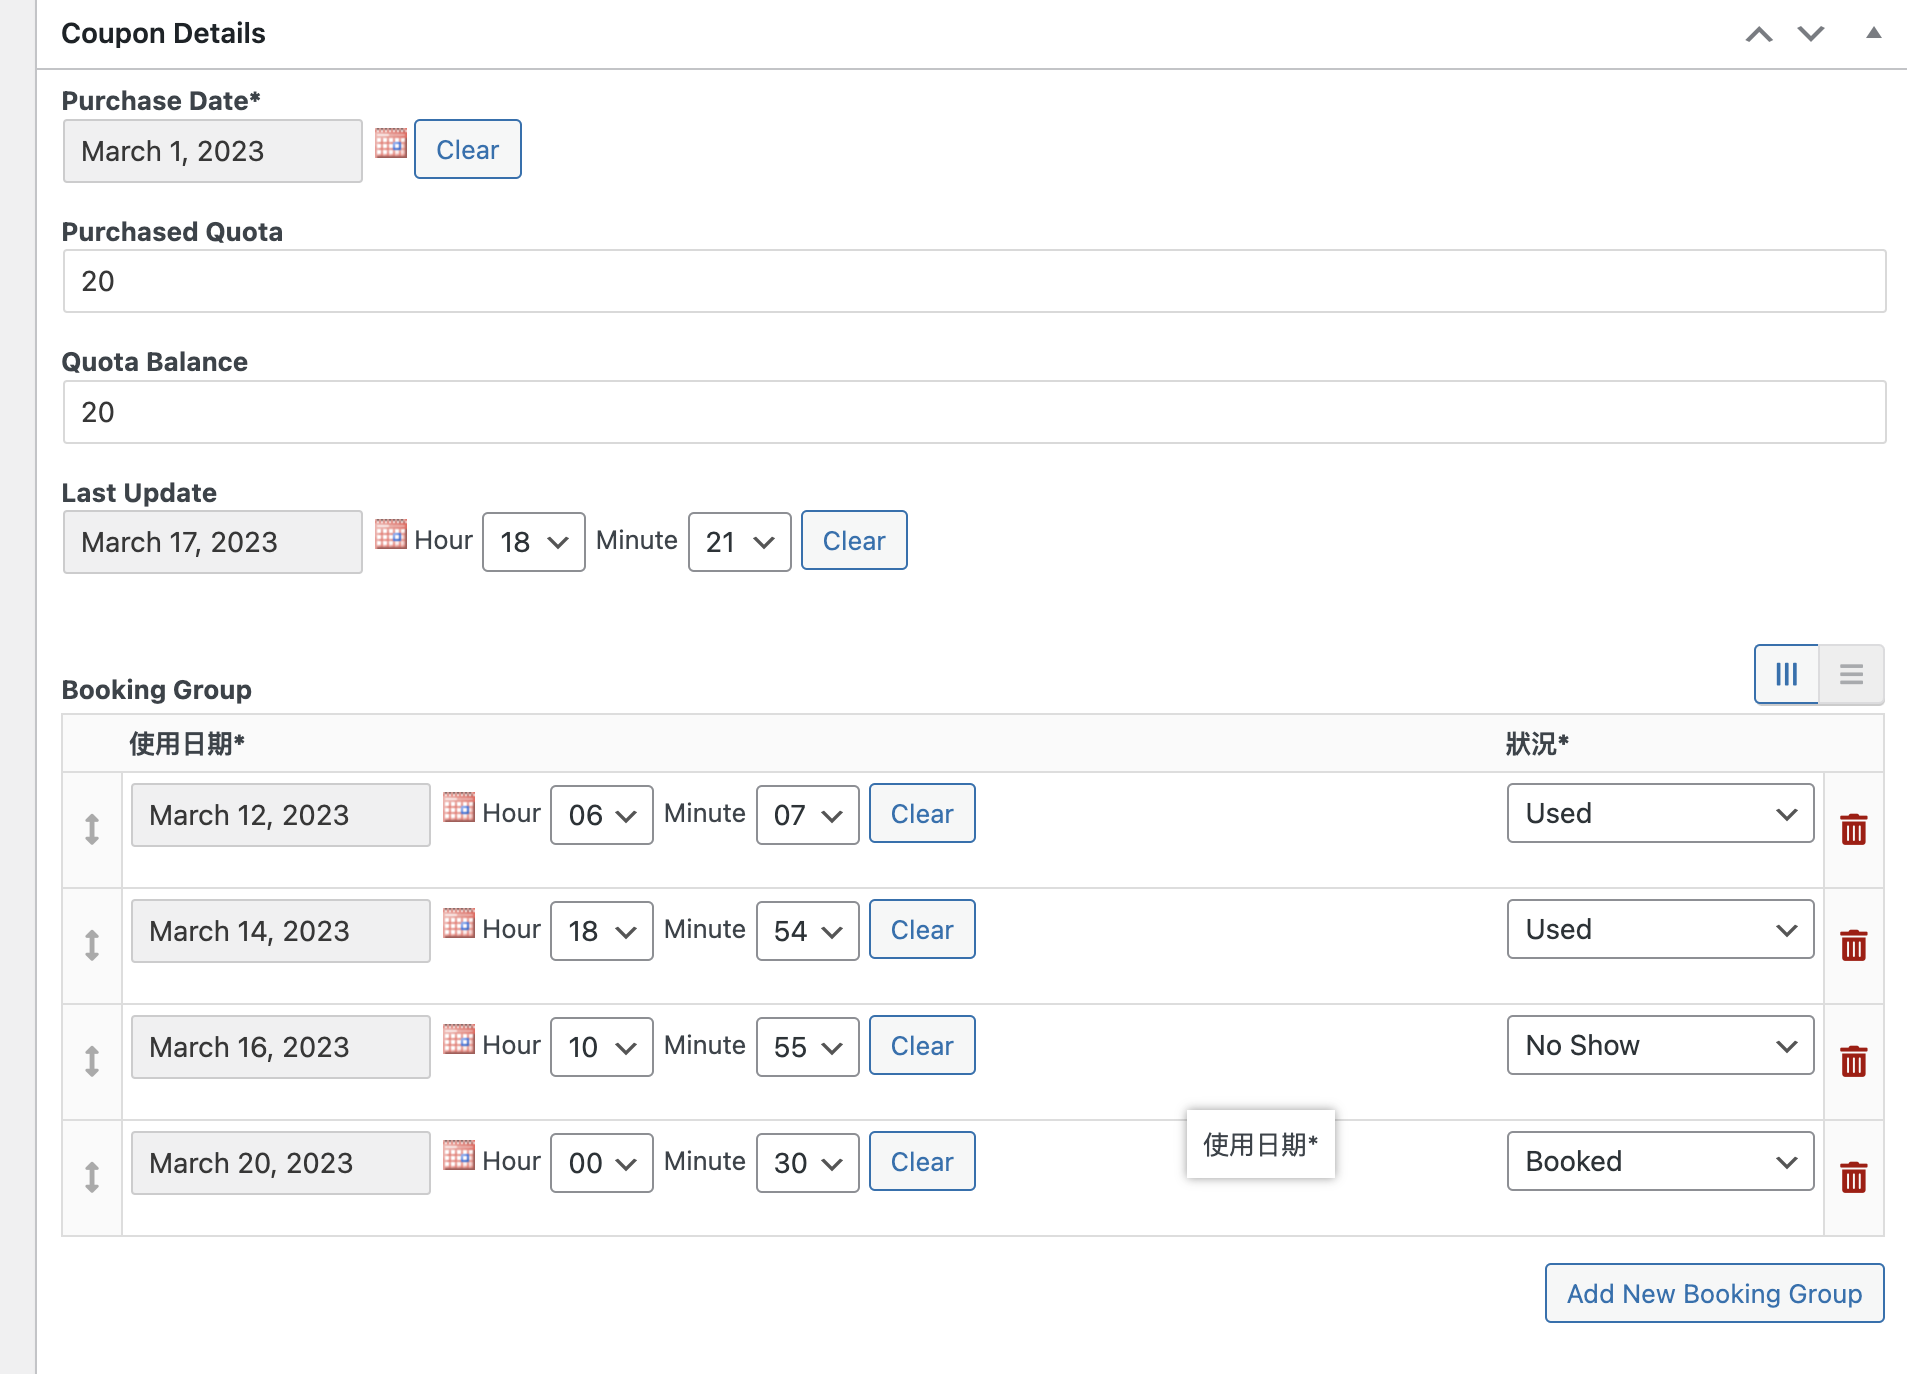1907x1374 pixels.
Task: Click the March 12, 2023 date field
Action: coord(281,815)
